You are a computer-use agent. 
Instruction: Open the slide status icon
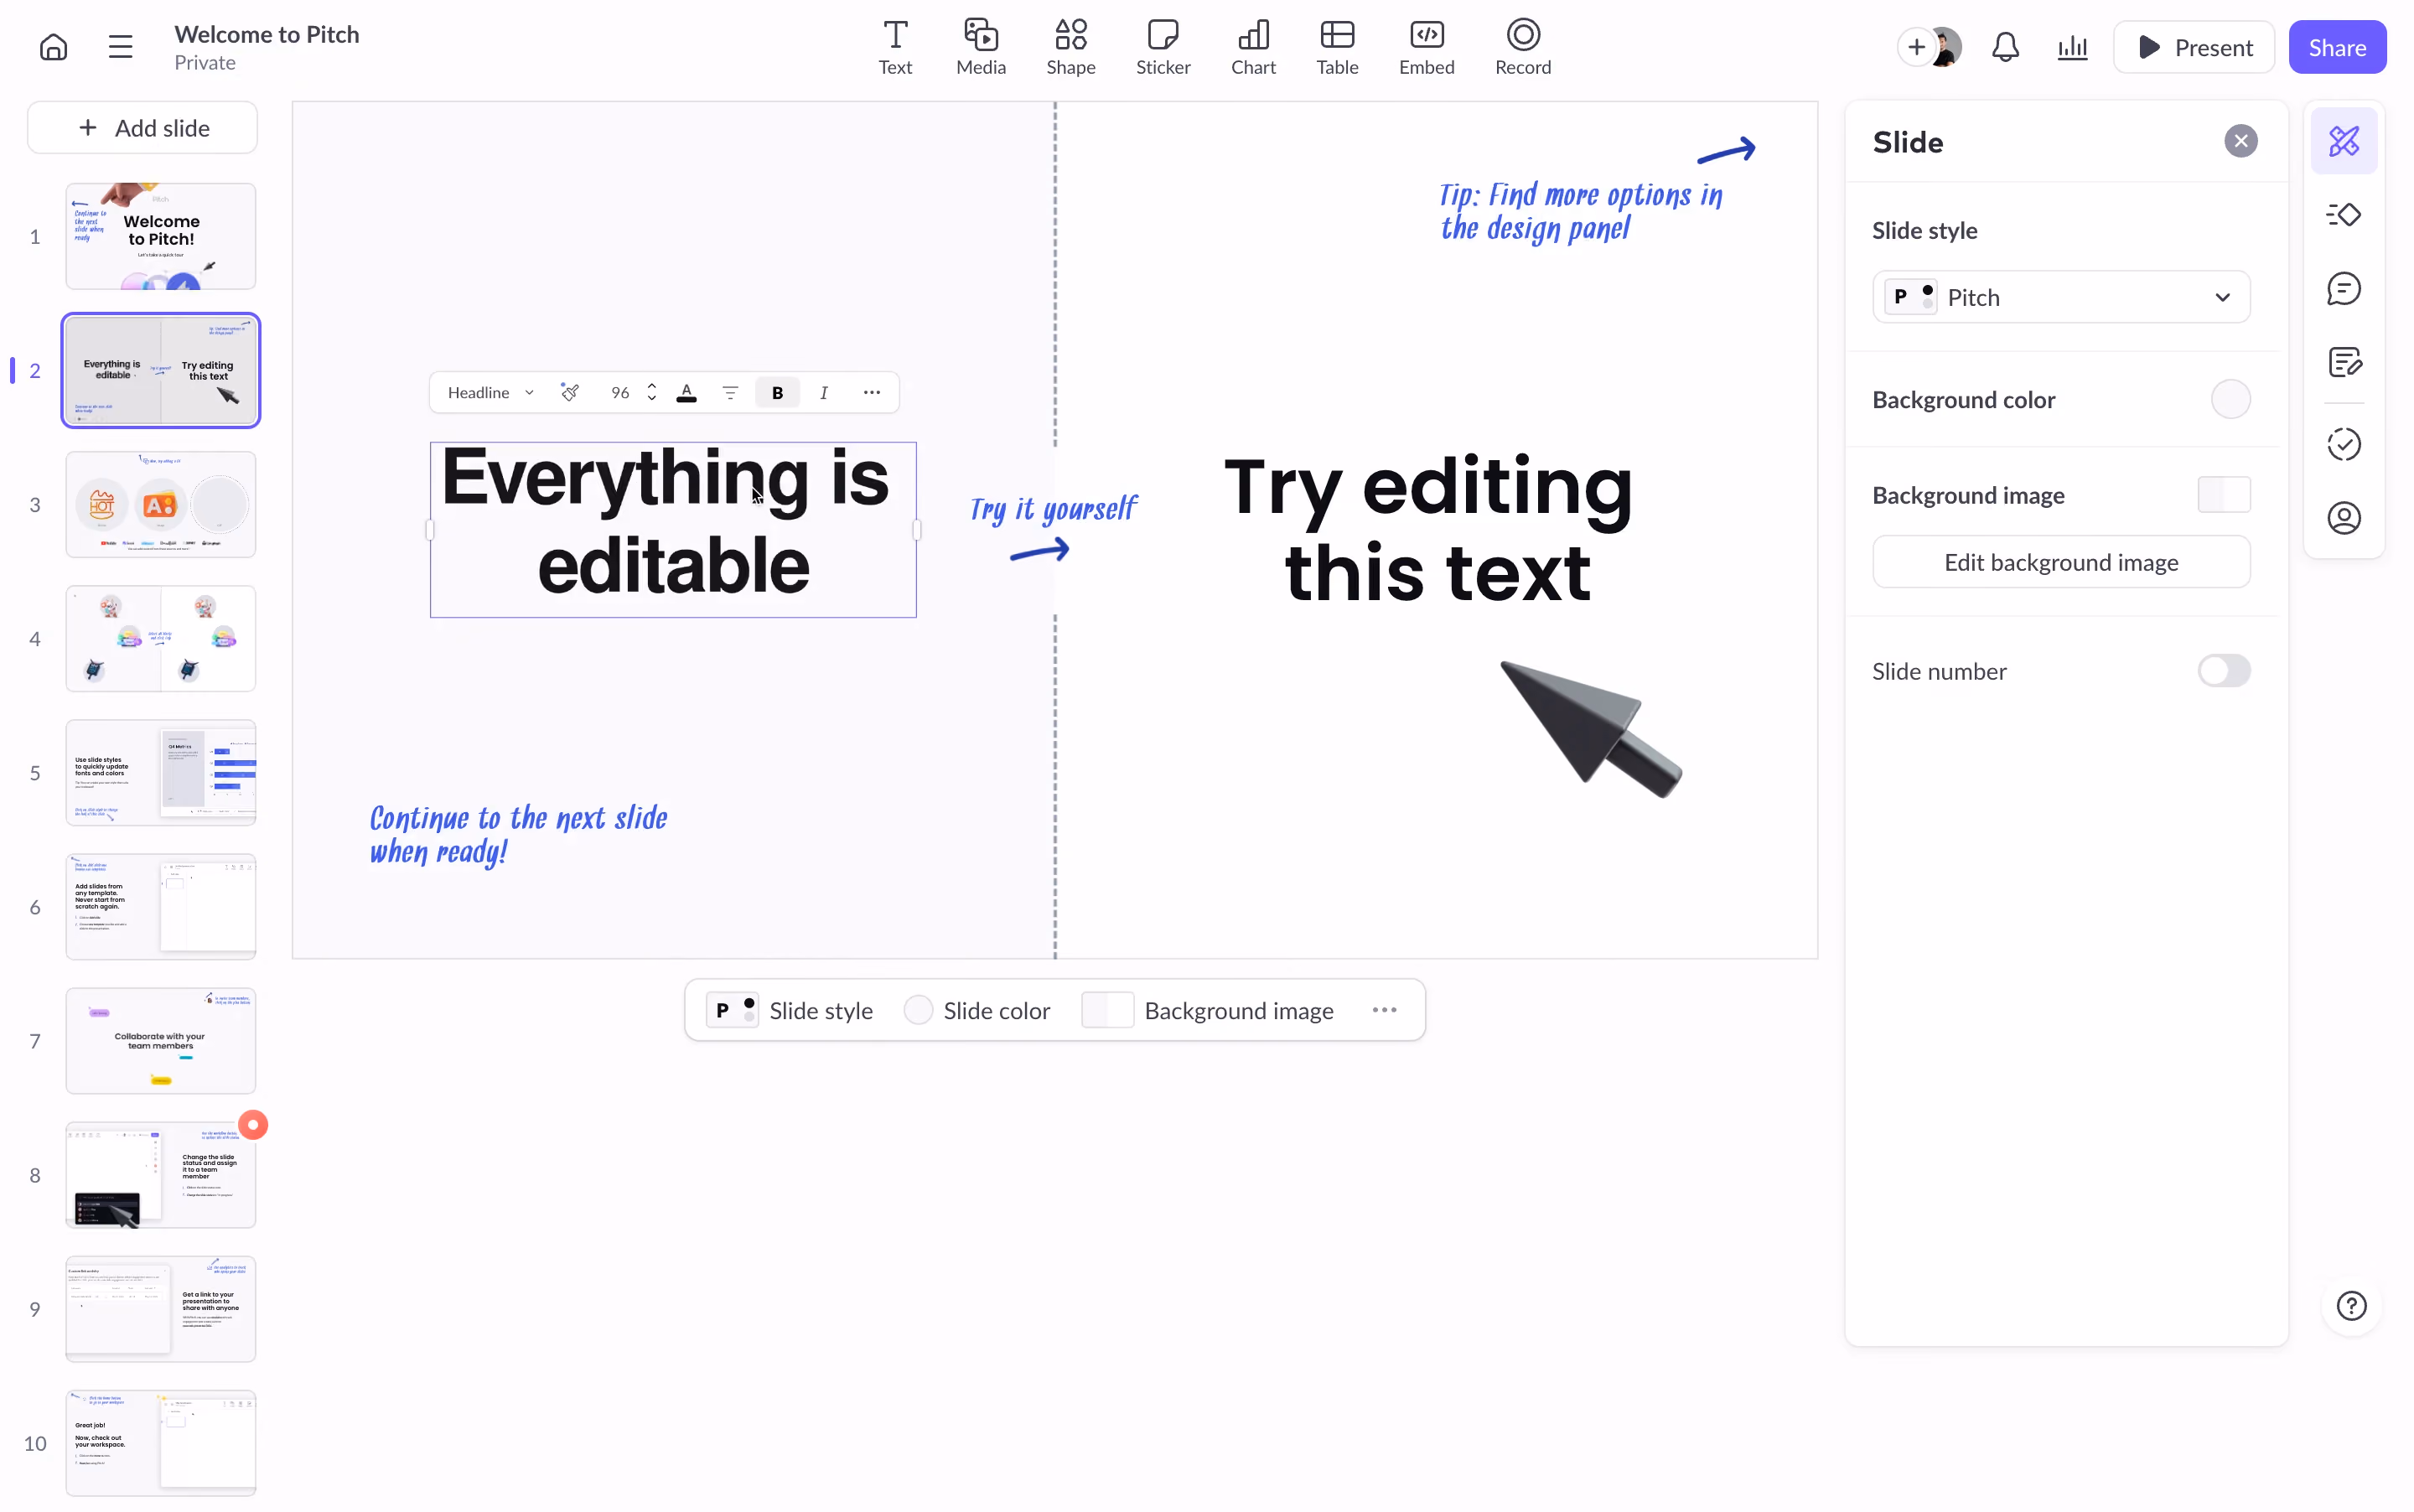(2343, 444)
